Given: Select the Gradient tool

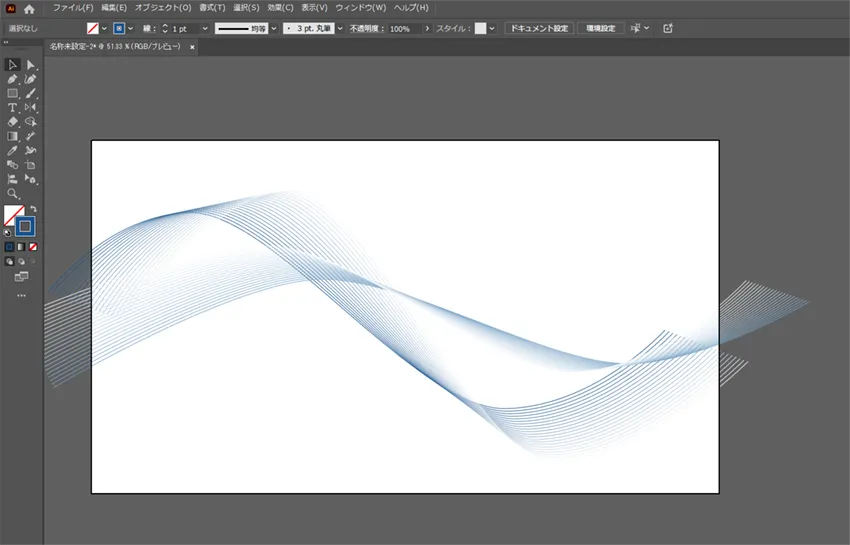Looking at the screenshot, I should tap(12, 136).
